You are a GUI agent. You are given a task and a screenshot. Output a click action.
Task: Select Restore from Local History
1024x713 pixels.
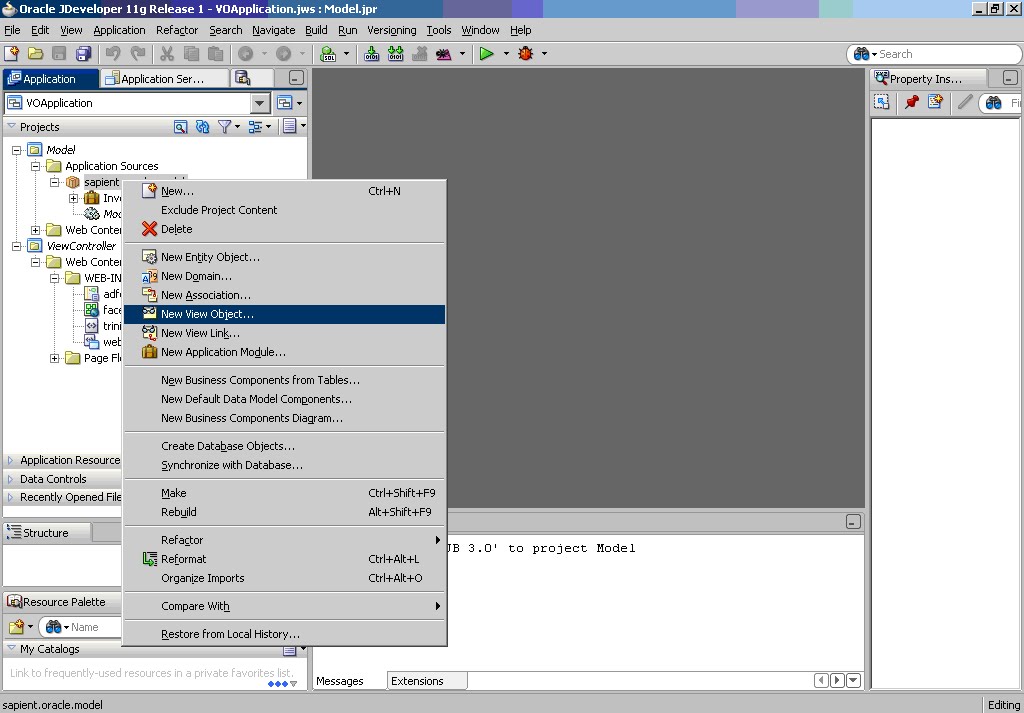pyautogui.click(x=285, y=634)
